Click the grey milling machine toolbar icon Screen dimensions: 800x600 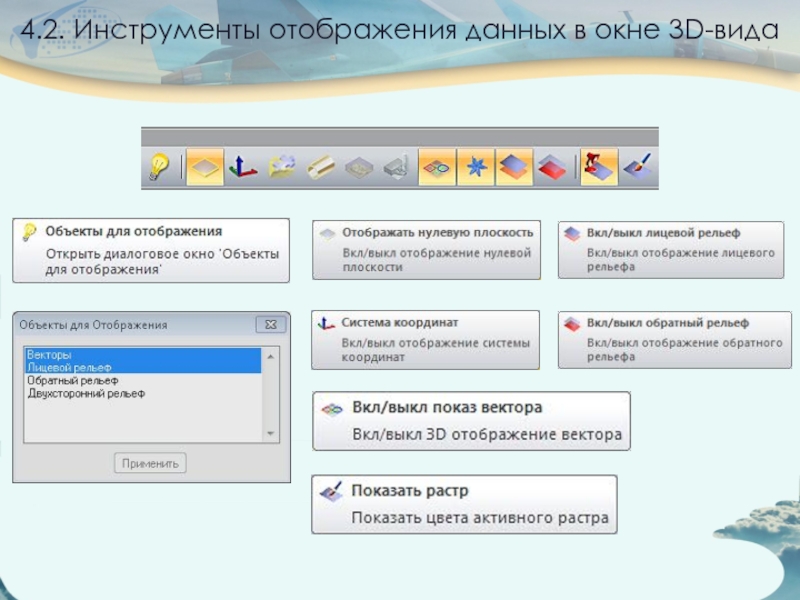coord(397,166)
